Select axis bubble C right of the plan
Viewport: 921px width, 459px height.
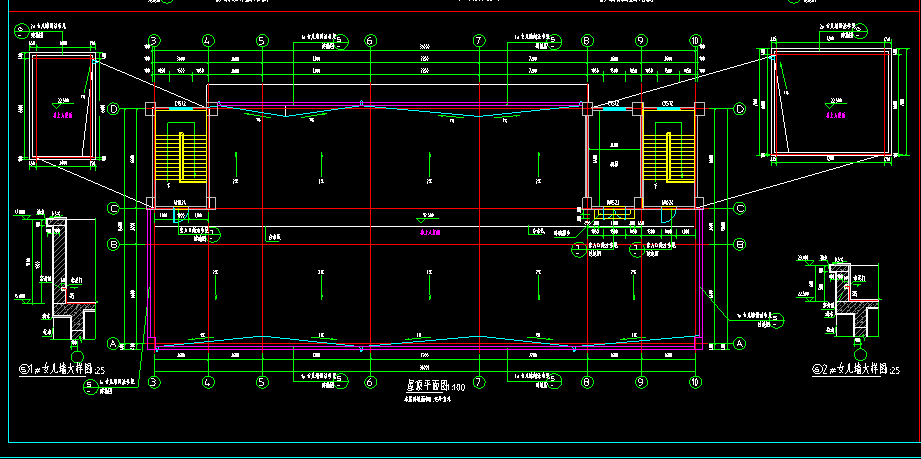click(740, 208)
